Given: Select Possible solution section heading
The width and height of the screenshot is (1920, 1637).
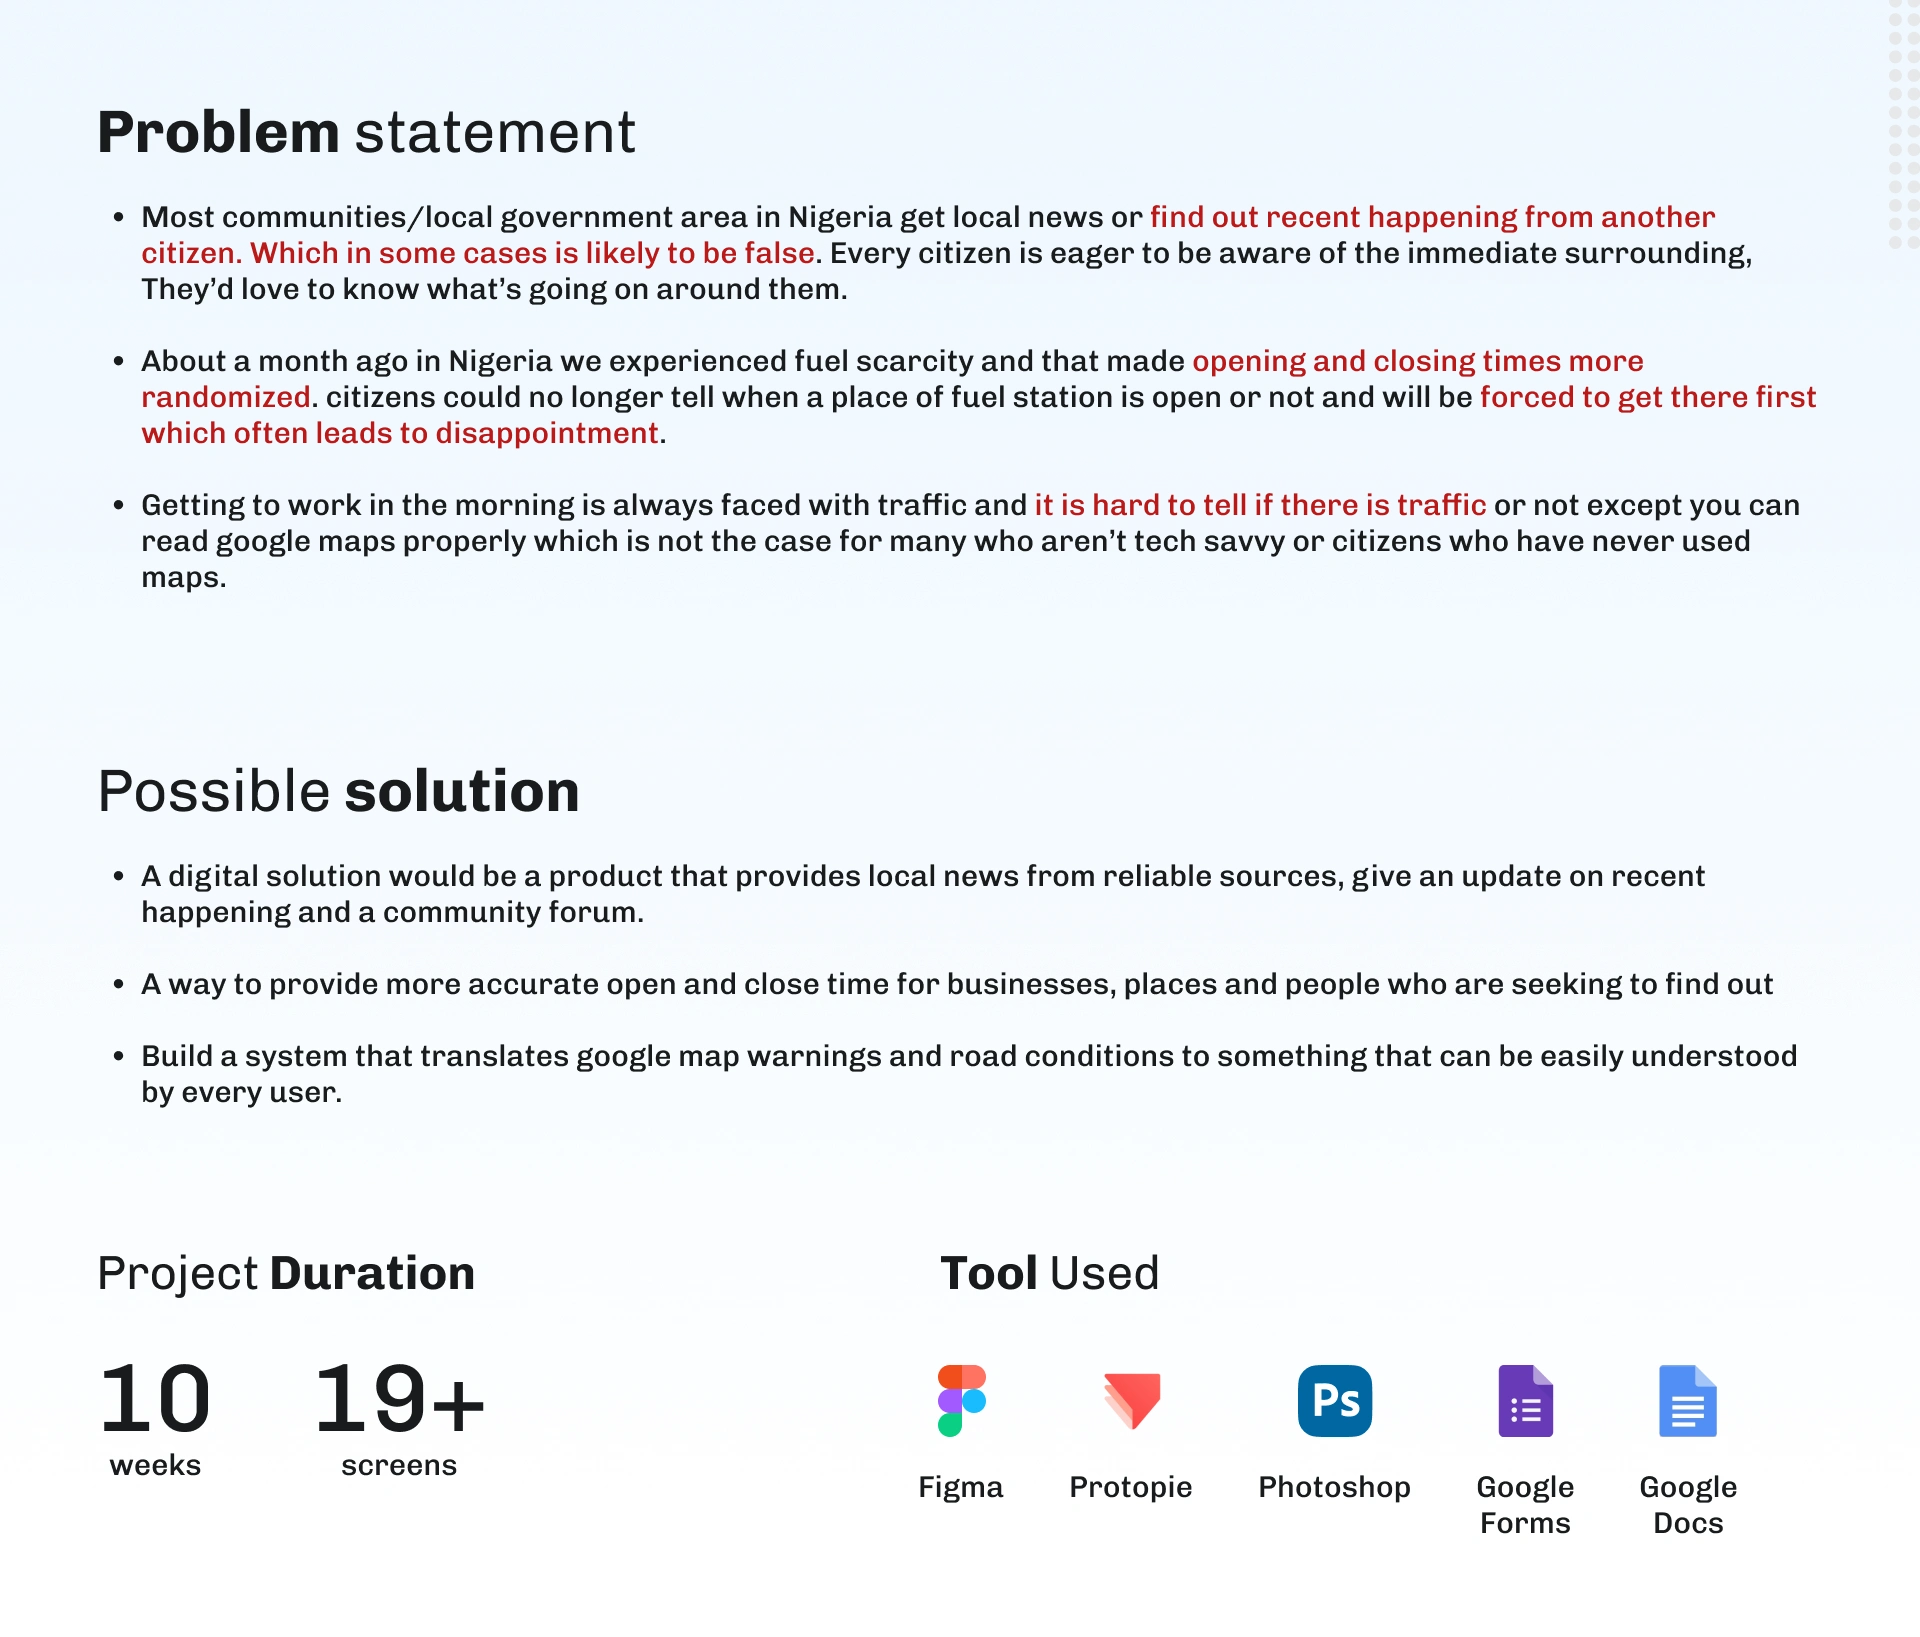Looking at the screenshot, I should click(341, 796).
